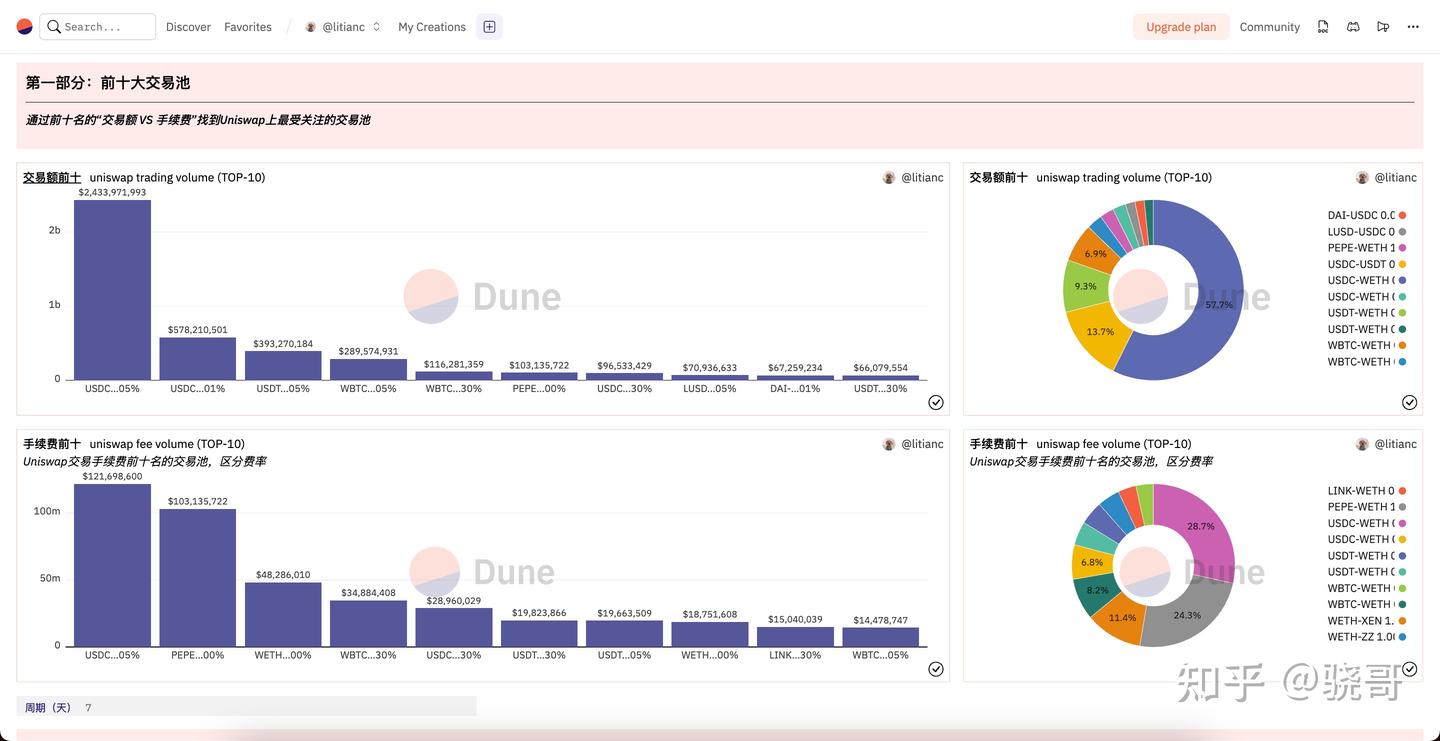This screenshot has width=1440, height=741.
Task: Select the $578,210,501 trading volume bar
Action: [198, 358]
